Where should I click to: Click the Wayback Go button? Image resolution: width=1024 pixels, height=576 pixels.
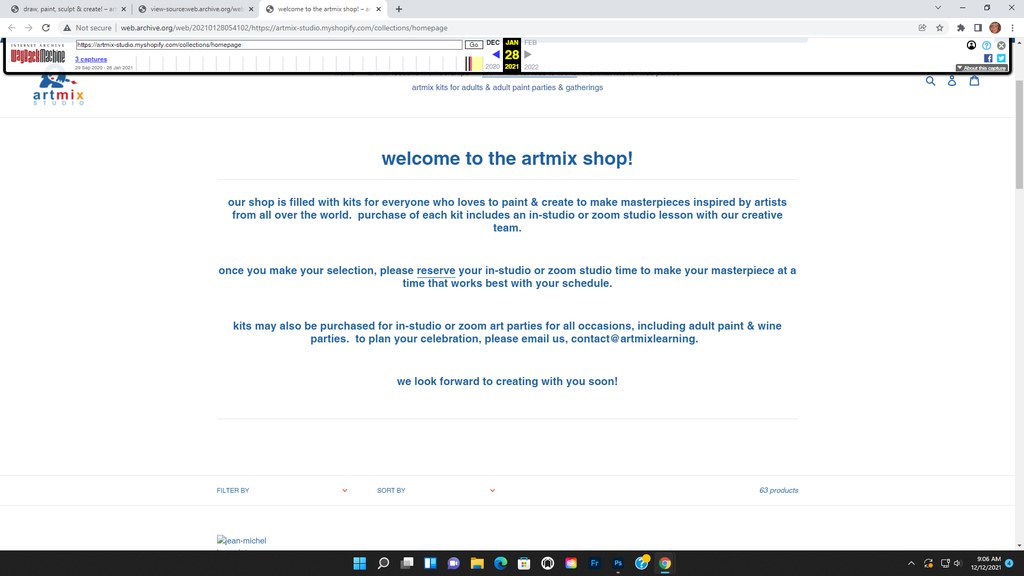point(473,44)
